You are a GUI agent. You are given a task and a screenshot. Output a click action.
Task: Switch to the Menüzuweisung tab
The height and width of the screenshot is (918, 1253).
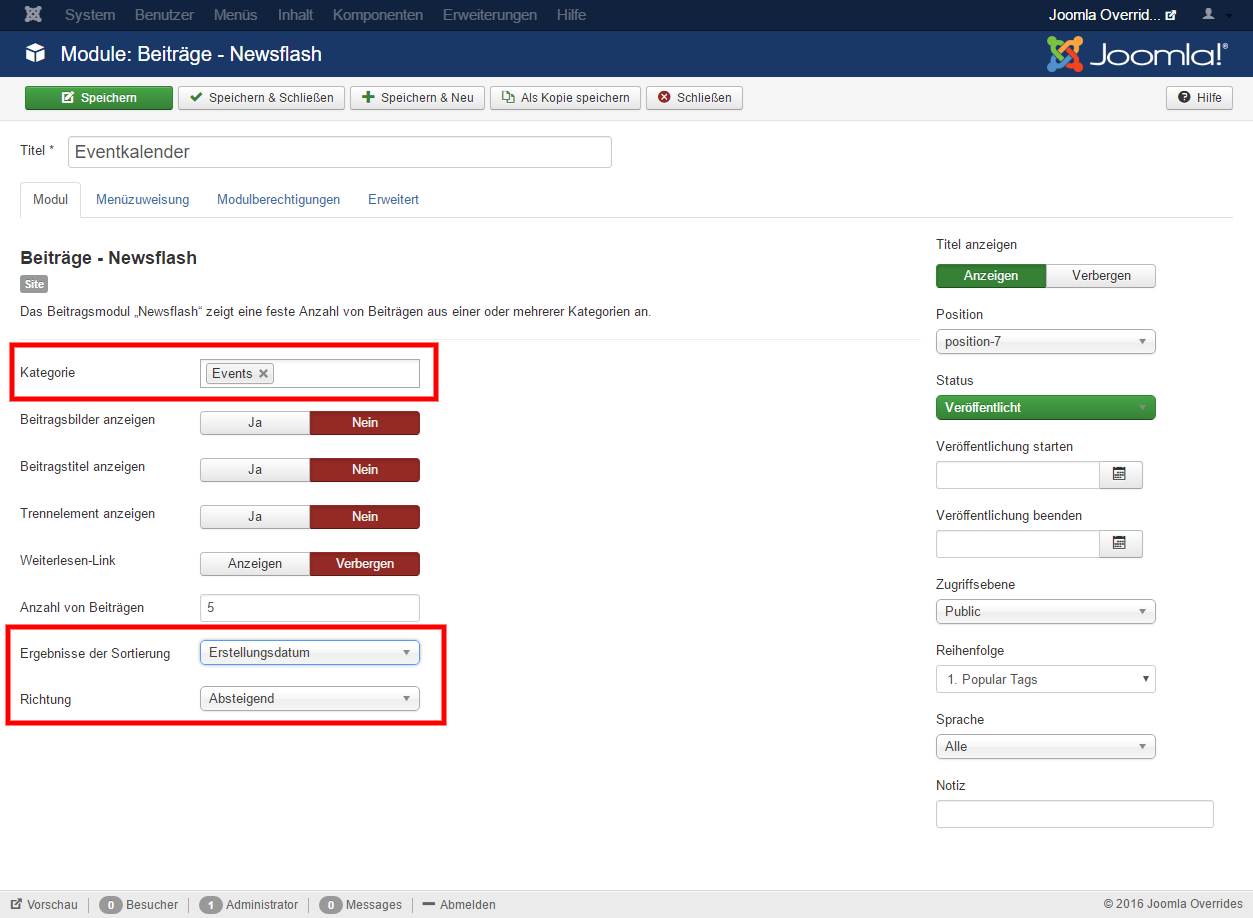142,200
